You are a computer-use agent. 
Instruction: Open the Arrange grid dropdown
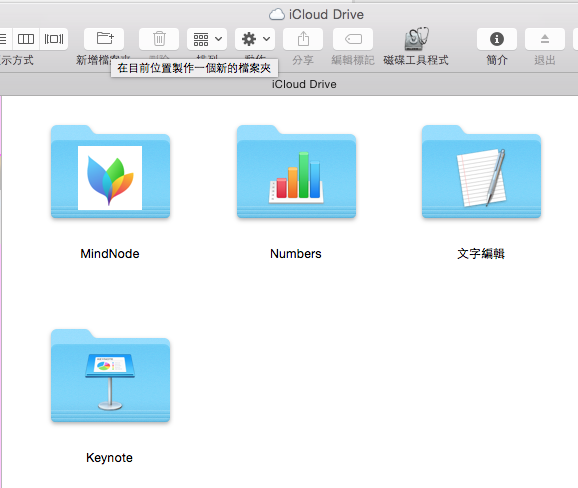click(x=207, y=39)
